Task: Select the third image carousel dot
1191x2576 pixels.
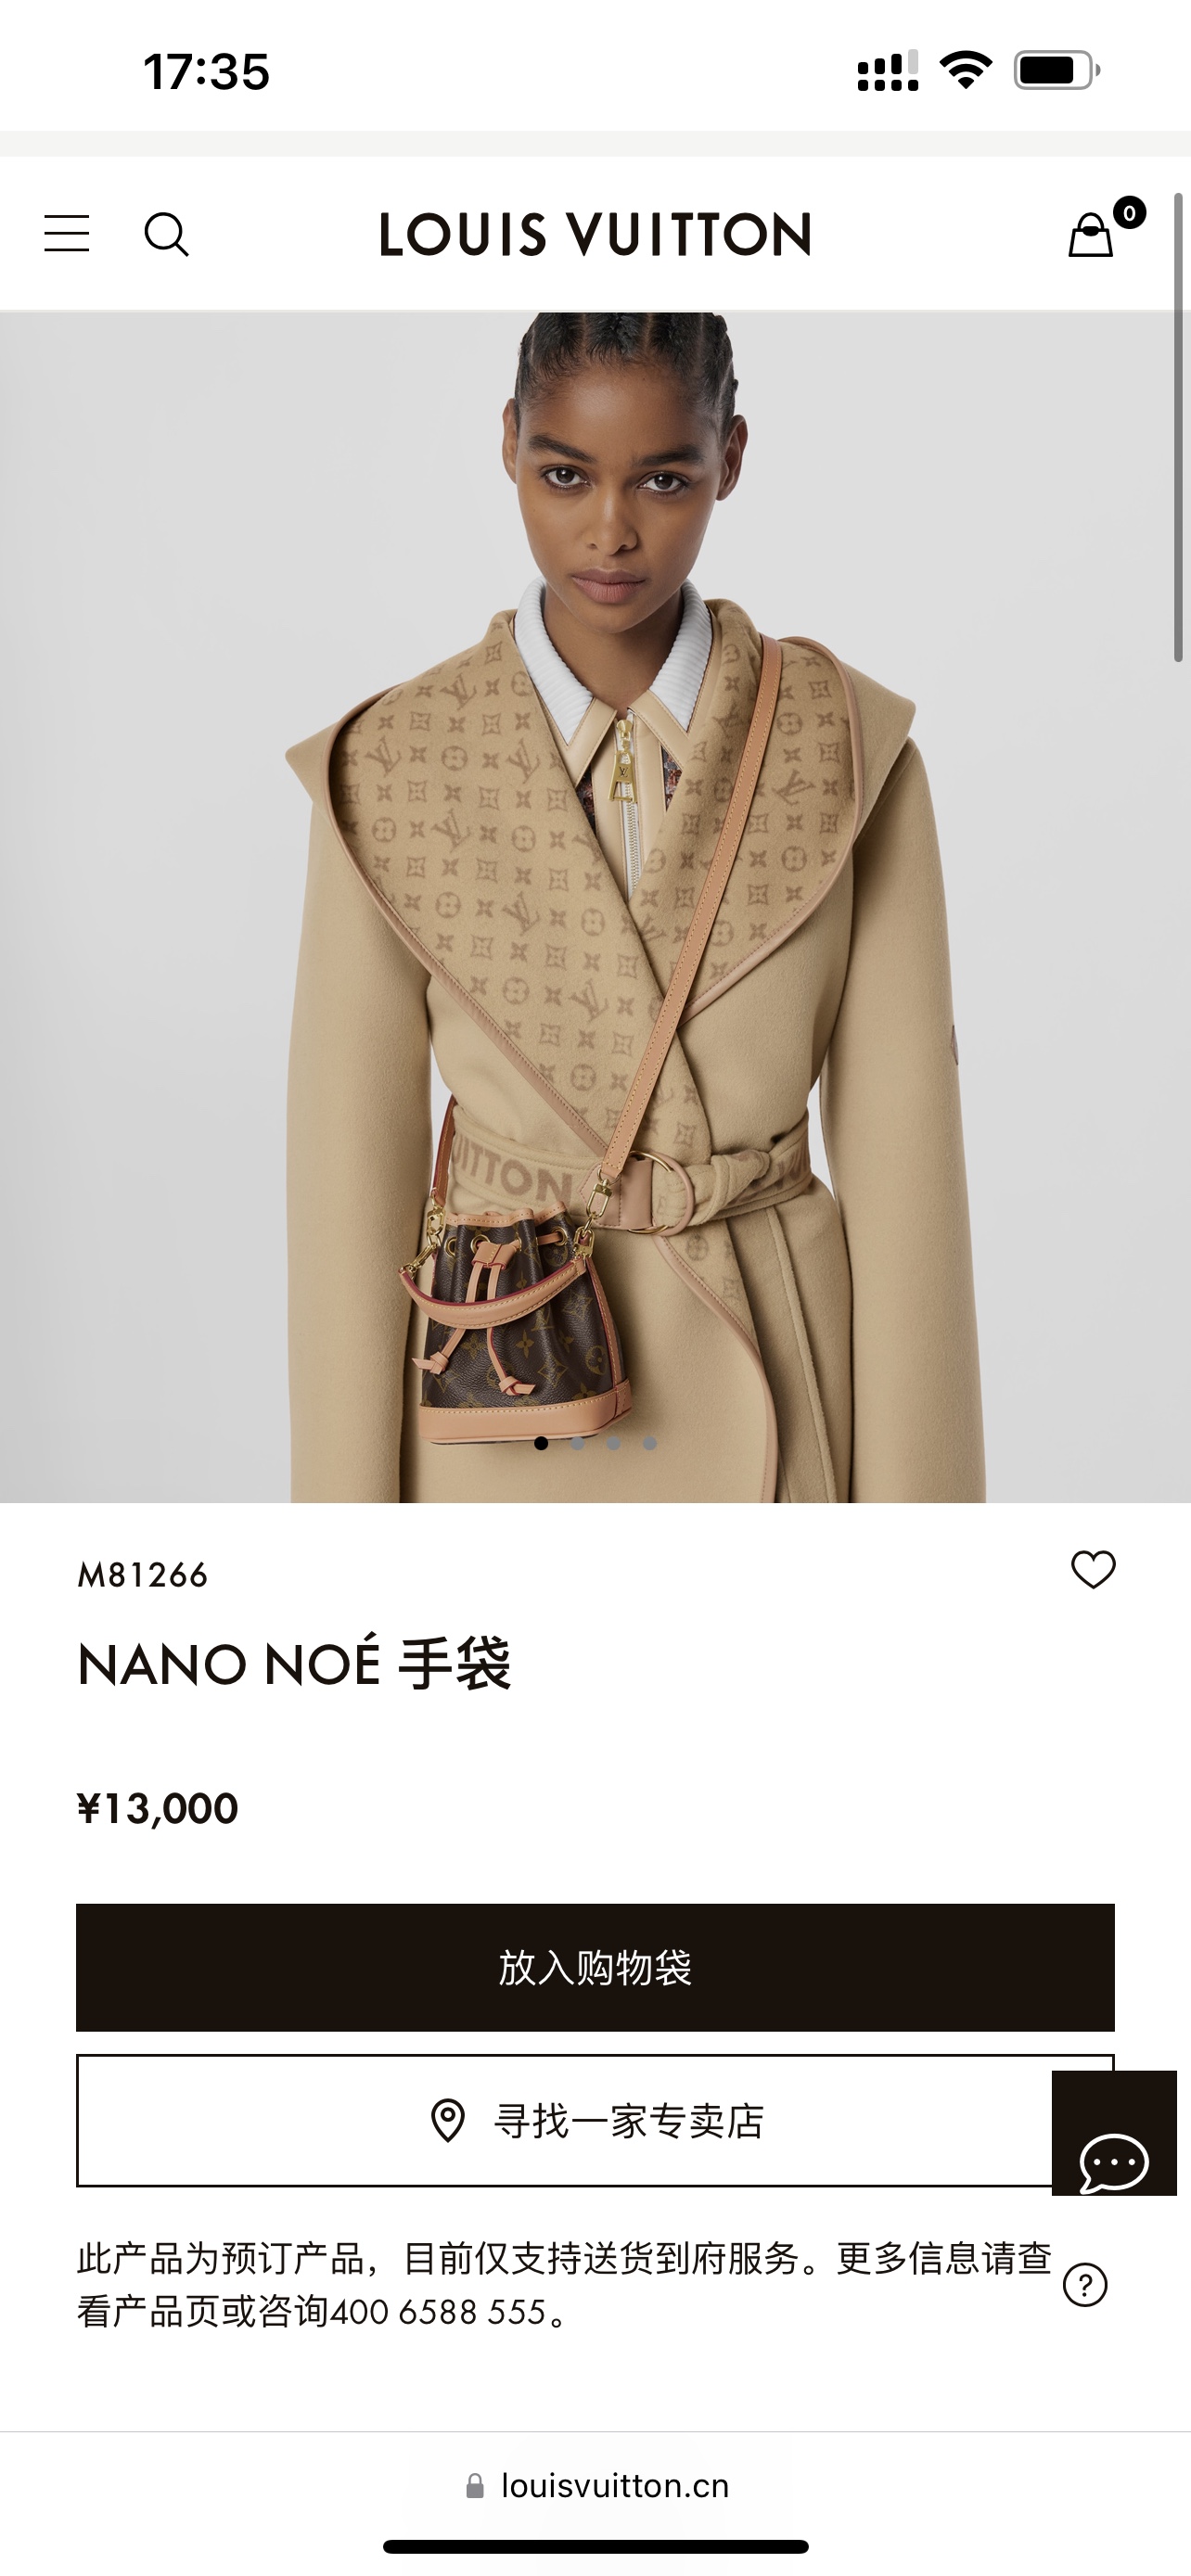Action: pos(613,1443)
